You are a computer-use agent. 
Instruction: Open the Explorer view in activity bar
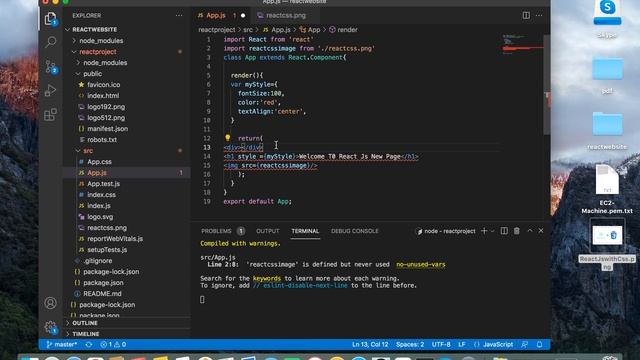pos(51,19)
